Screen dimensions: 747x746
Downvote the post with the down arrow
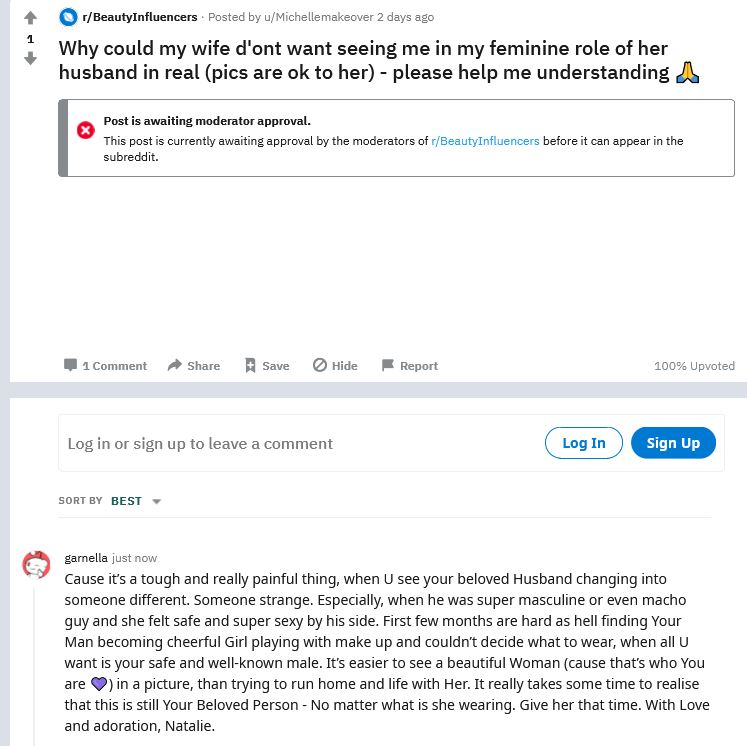pyautogui.click(x=30, y=59)
